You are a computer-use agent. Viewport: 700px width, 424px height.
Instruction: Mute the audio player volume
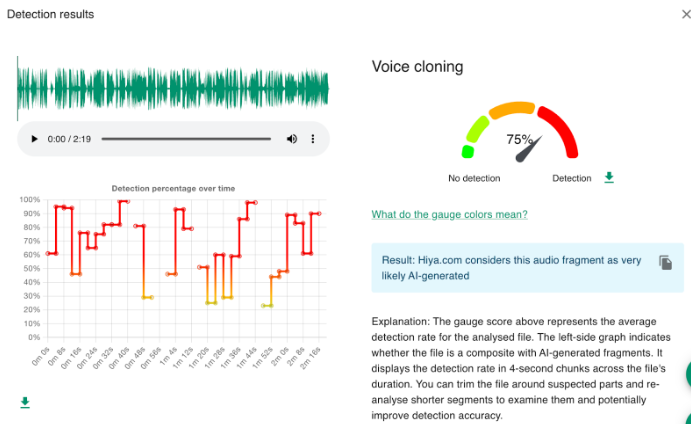pyautogui.click(x=292, y=139)
